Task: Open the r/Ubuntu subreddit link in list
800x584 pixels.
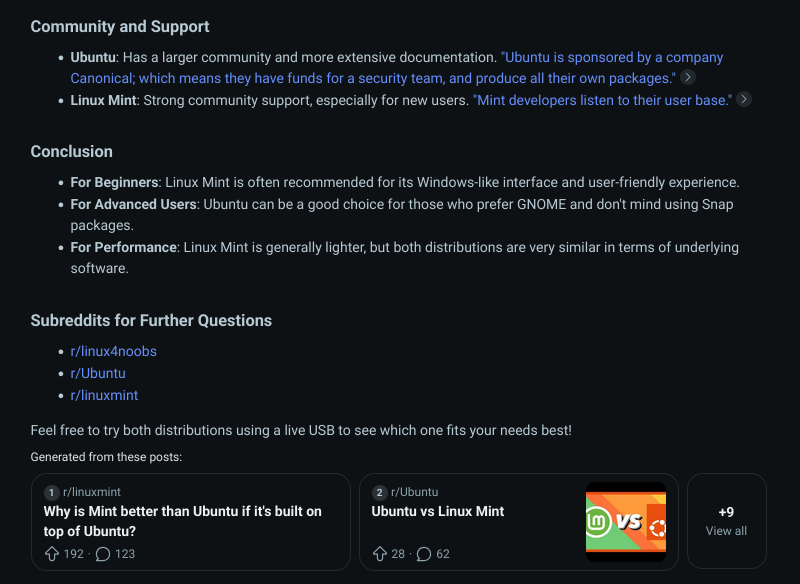Action: 98,373
